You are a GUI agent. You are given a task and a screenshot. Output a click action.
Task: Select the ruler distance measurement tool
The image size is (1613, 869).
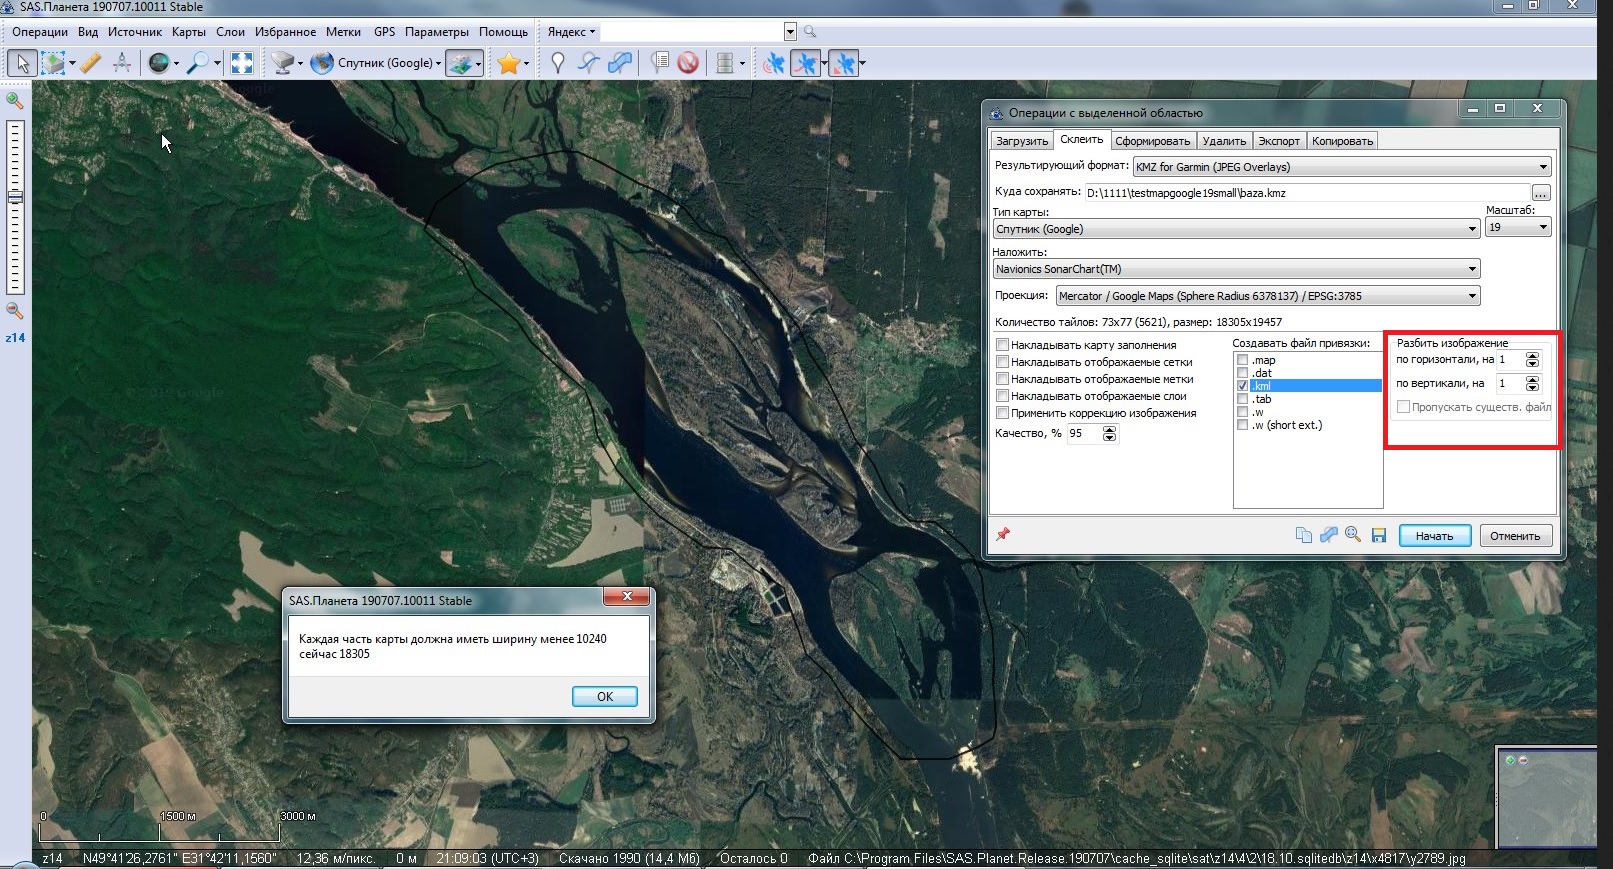(x=91, y=63)
